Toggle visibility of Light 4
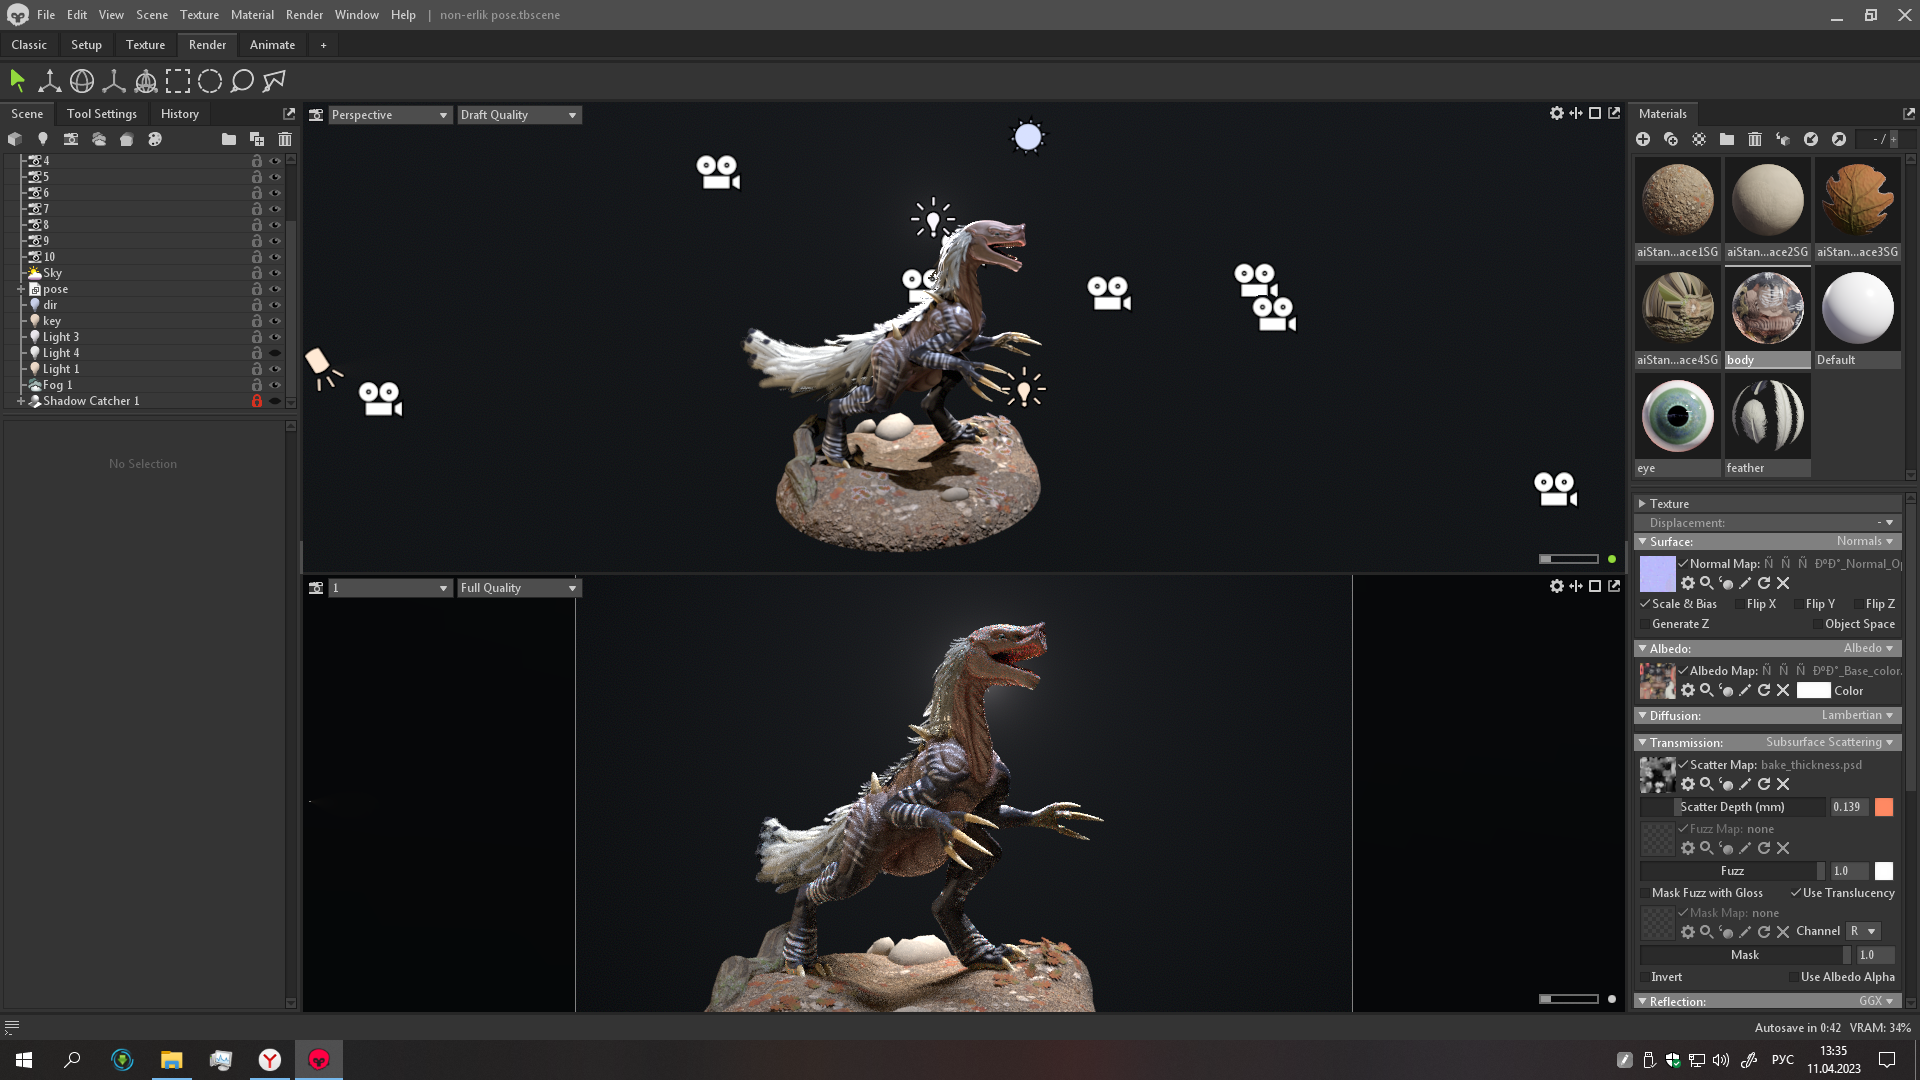The height and width of the screenshot is (1080, 1920). [275, 353]
